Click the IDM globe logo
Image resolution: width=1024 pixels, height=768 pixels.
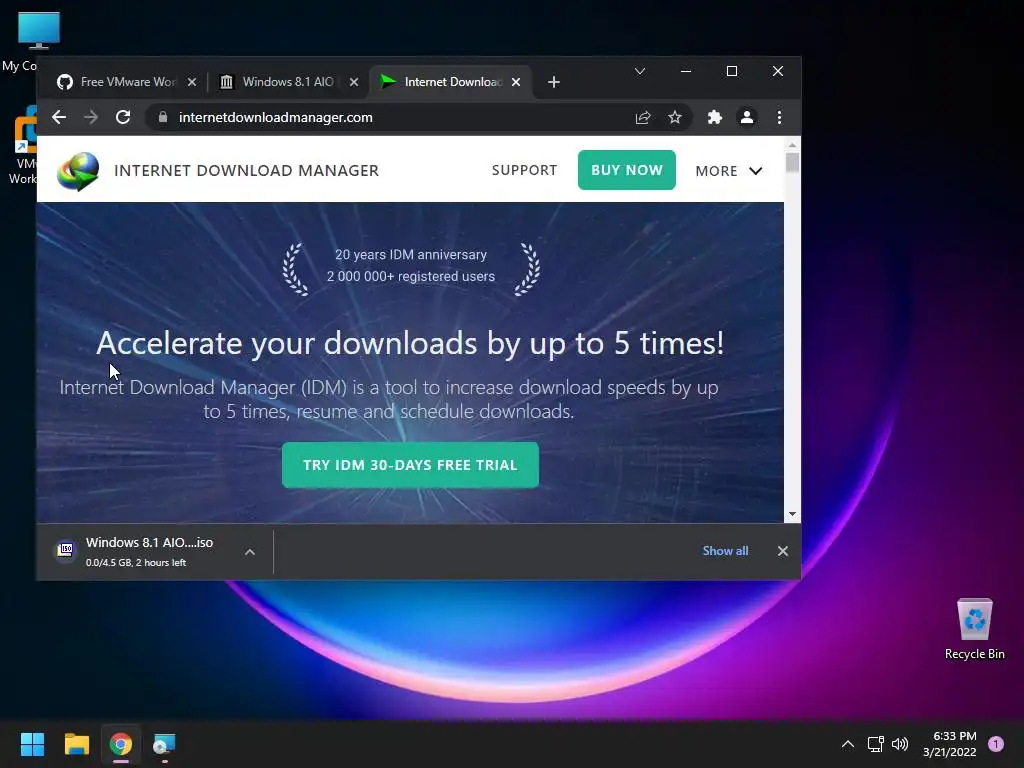point(78,170)
